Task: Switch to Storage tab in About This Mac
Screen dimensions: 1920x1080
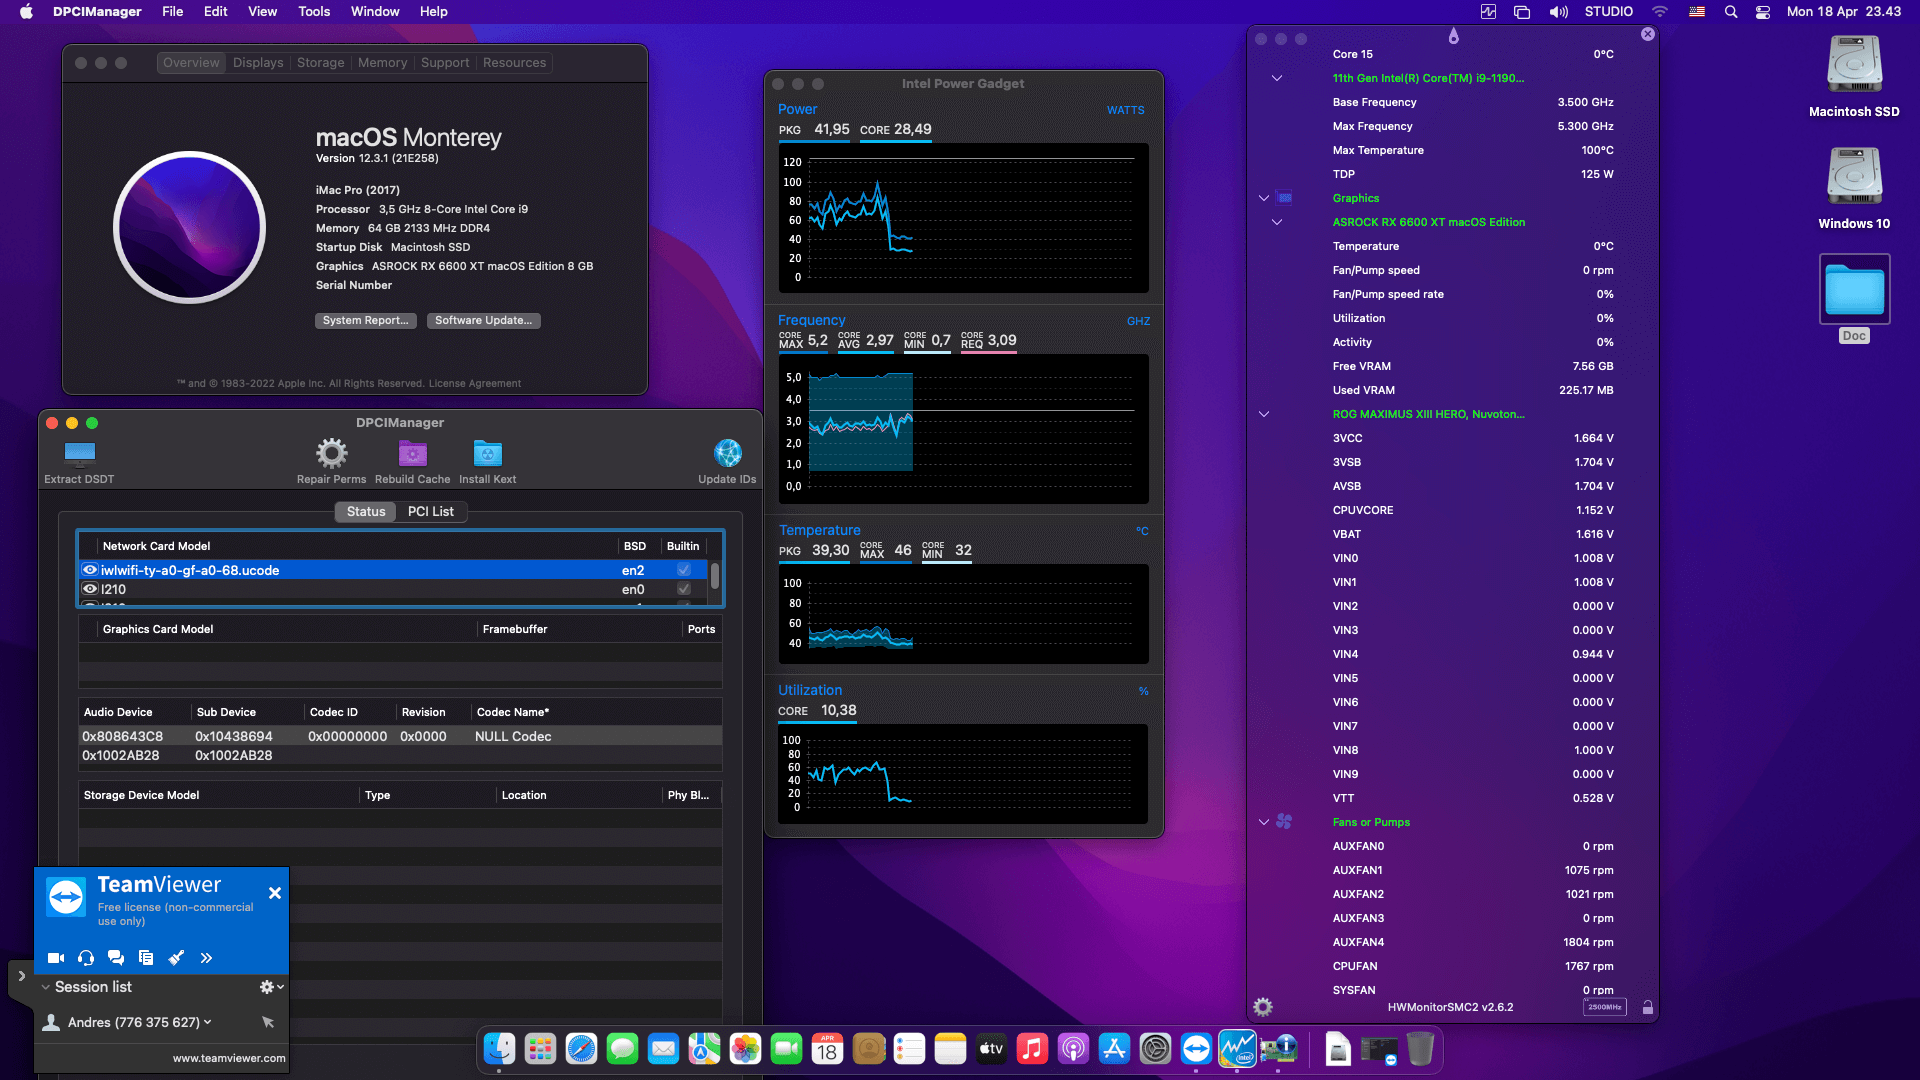Action: (321, 62)
